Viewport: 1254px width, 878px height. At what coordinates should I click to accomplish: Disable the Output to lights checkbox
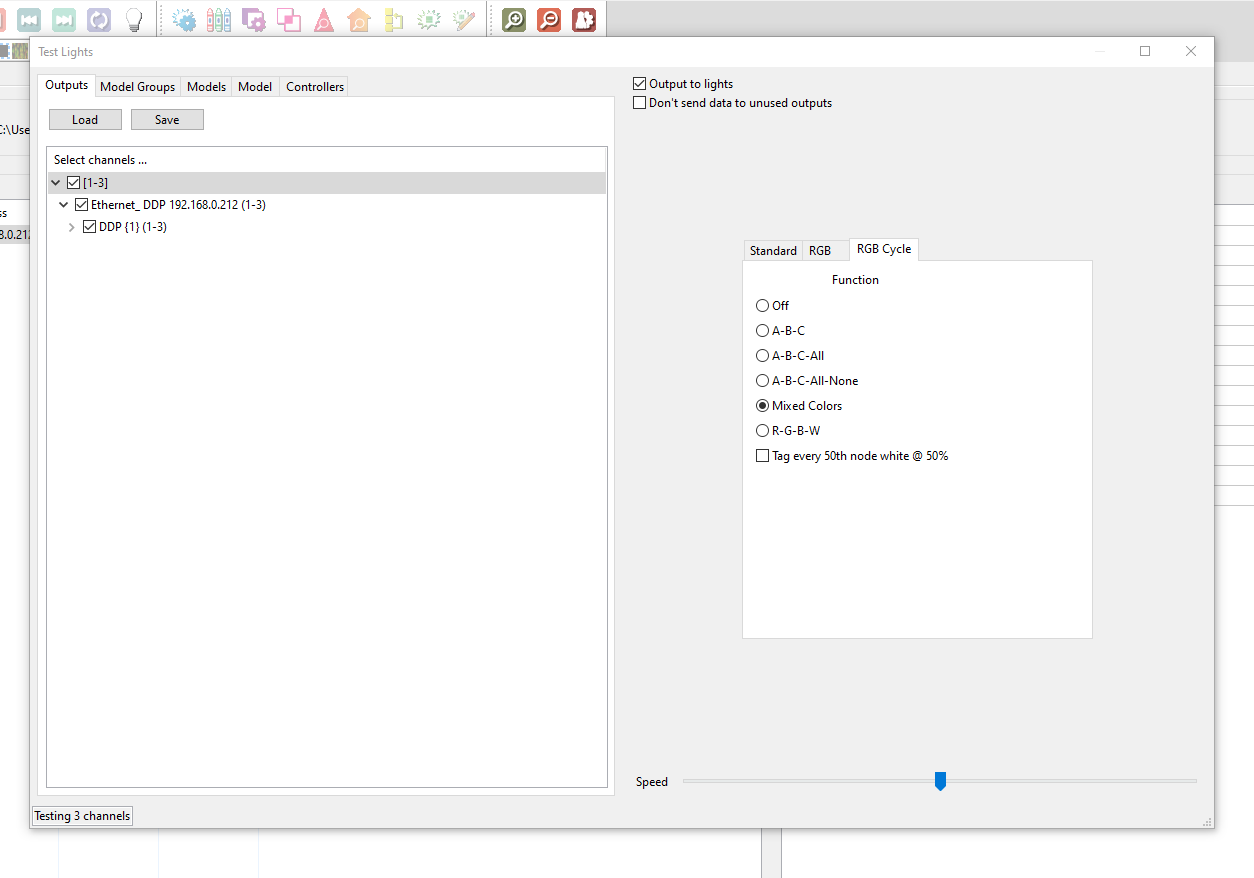point(638,83)
